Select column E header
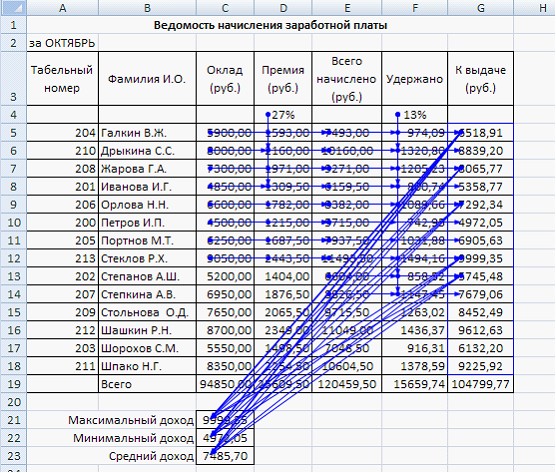The height and width of the screenshot is (473, 556). pos(347,8)
